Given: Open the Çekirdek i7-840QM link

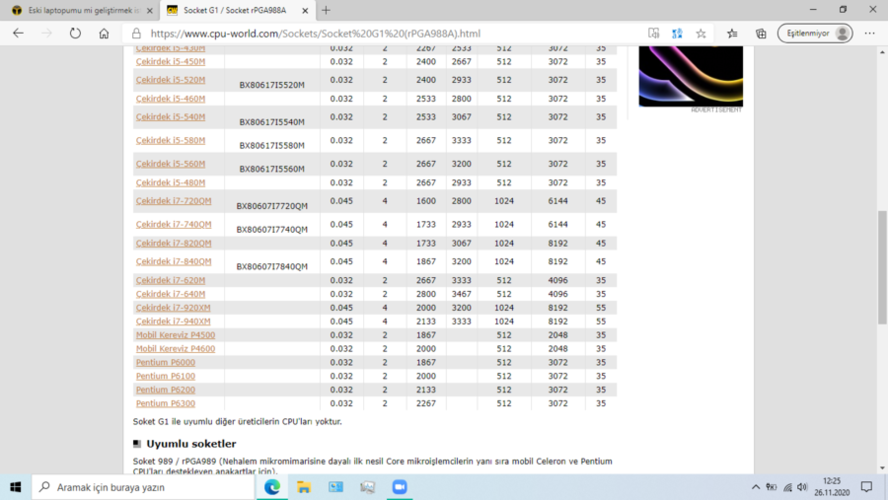Looking at the screenshot, I should pyautogui.click(x=173, y=261).
